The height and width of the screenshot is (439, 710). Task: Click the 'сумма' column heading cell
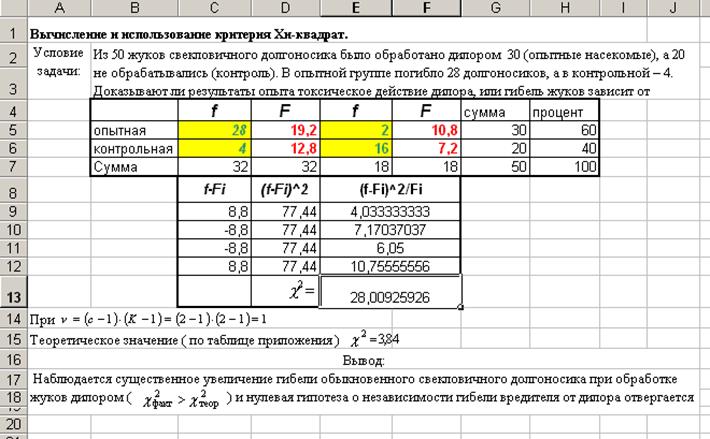click(495, 112)
